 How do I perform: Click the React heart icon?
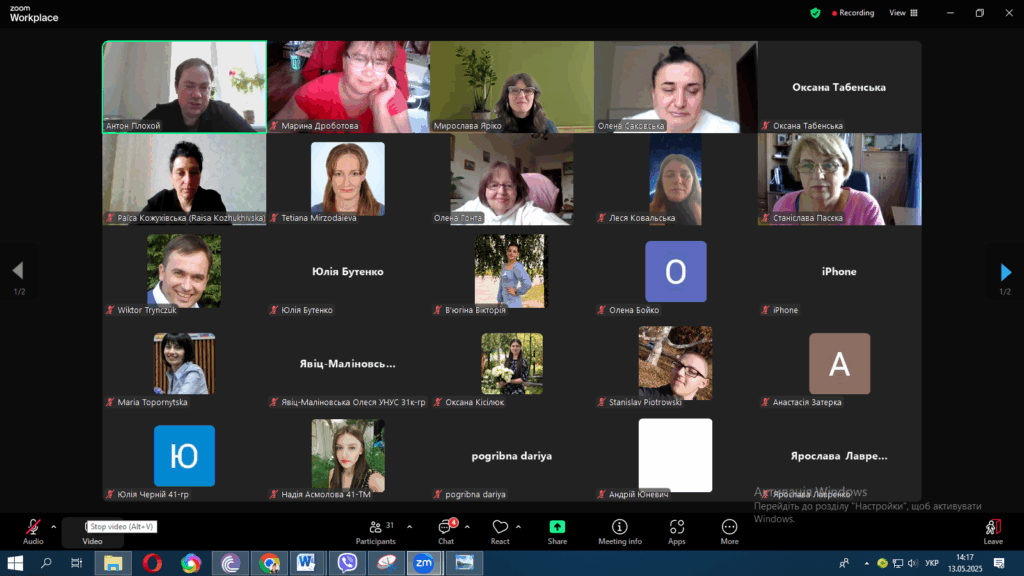500,528
